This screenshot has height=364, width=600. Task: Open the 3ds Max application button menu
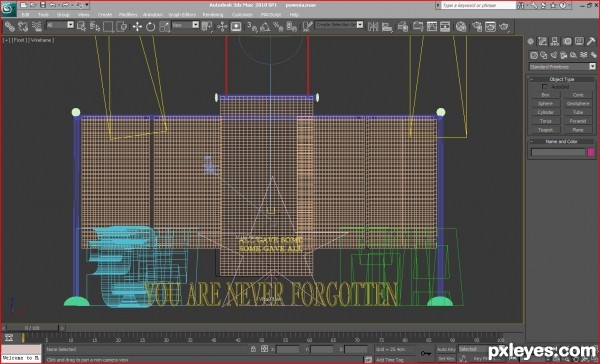point(8,8)
